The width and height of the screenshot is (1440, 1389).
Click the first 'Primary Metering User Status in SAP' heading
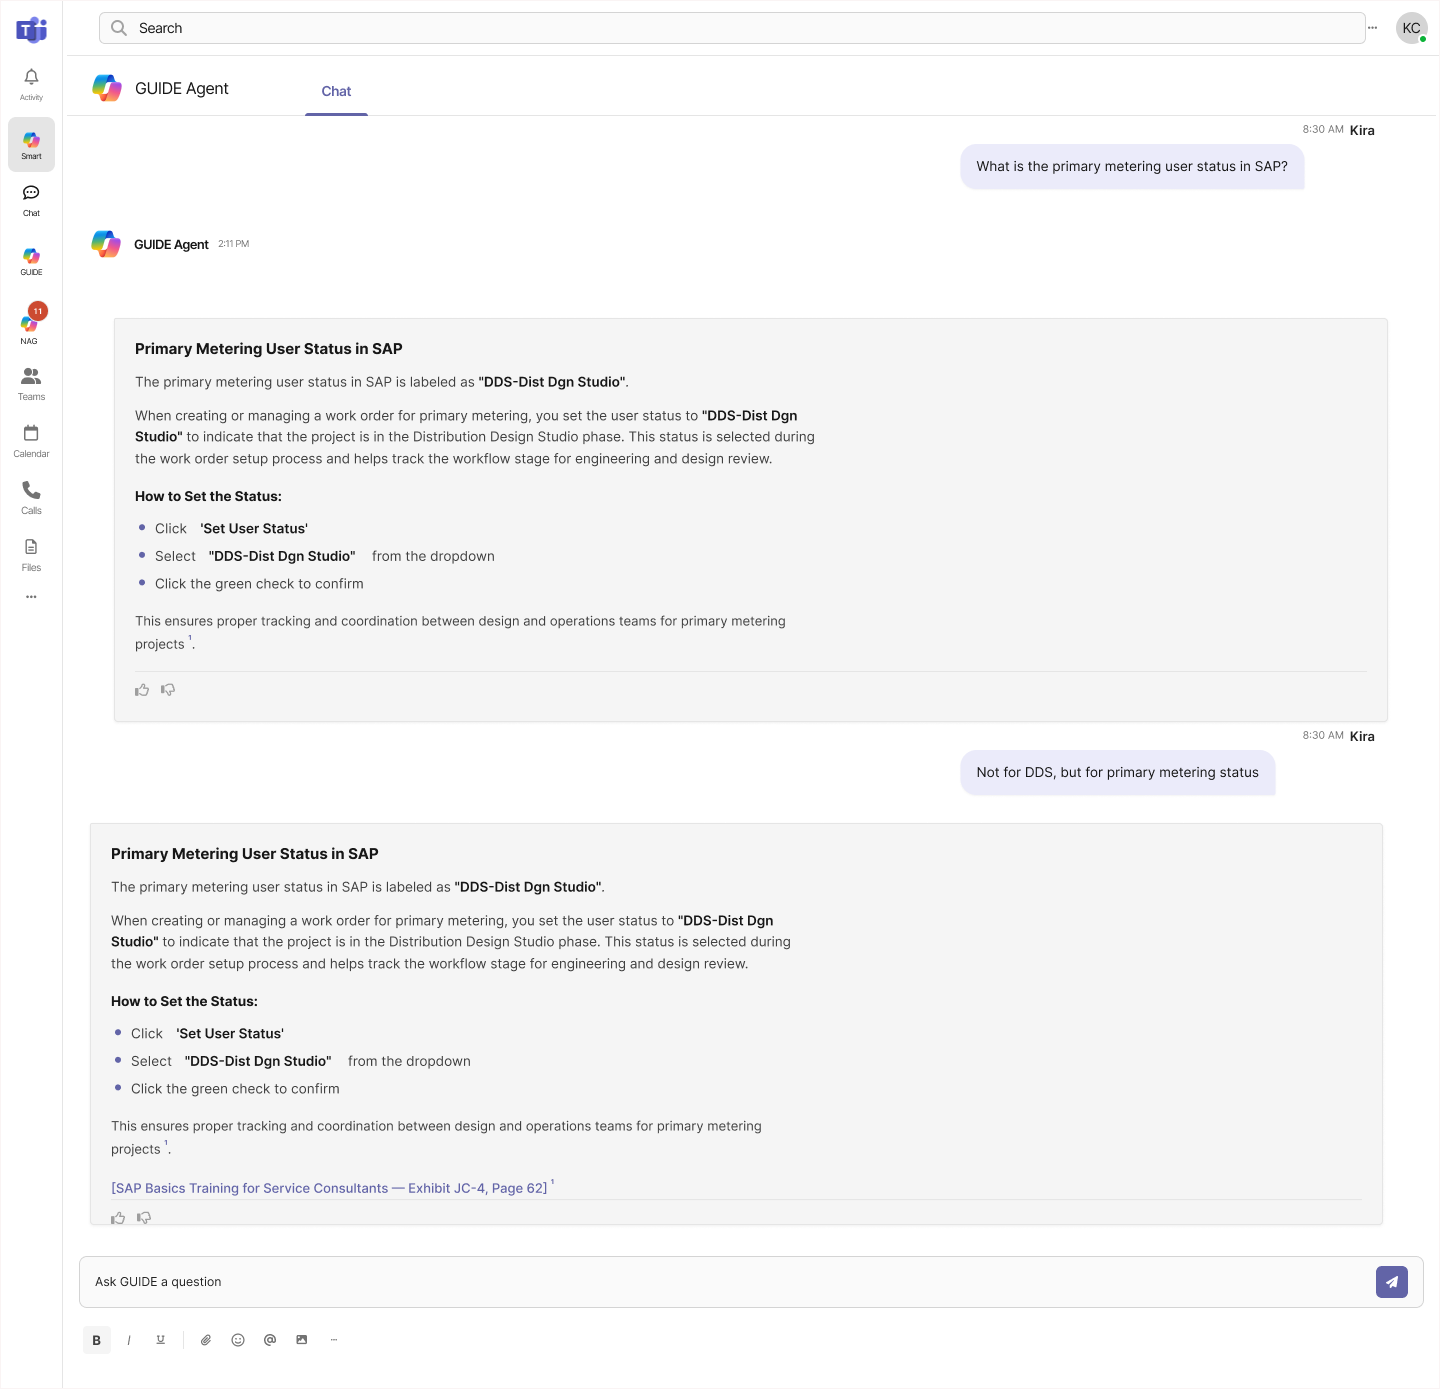[269, 349]
